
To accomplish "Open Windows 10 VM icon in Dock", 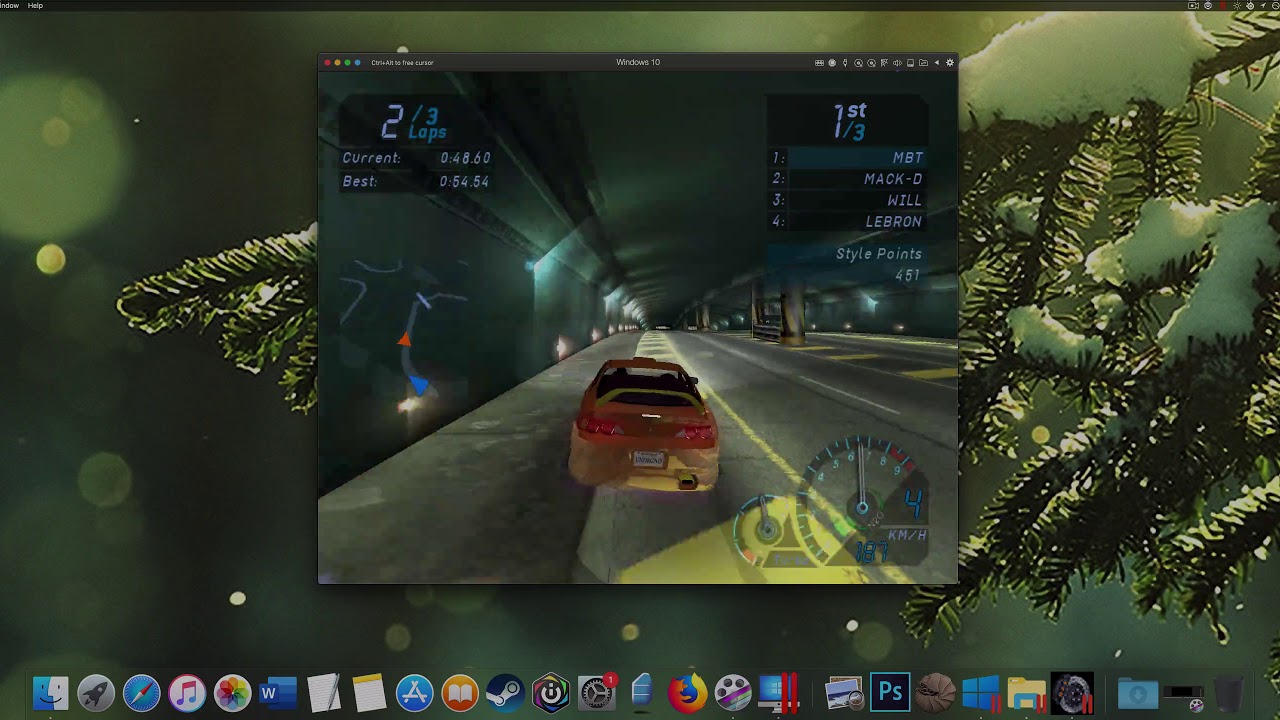I will (x=981, y=693).
